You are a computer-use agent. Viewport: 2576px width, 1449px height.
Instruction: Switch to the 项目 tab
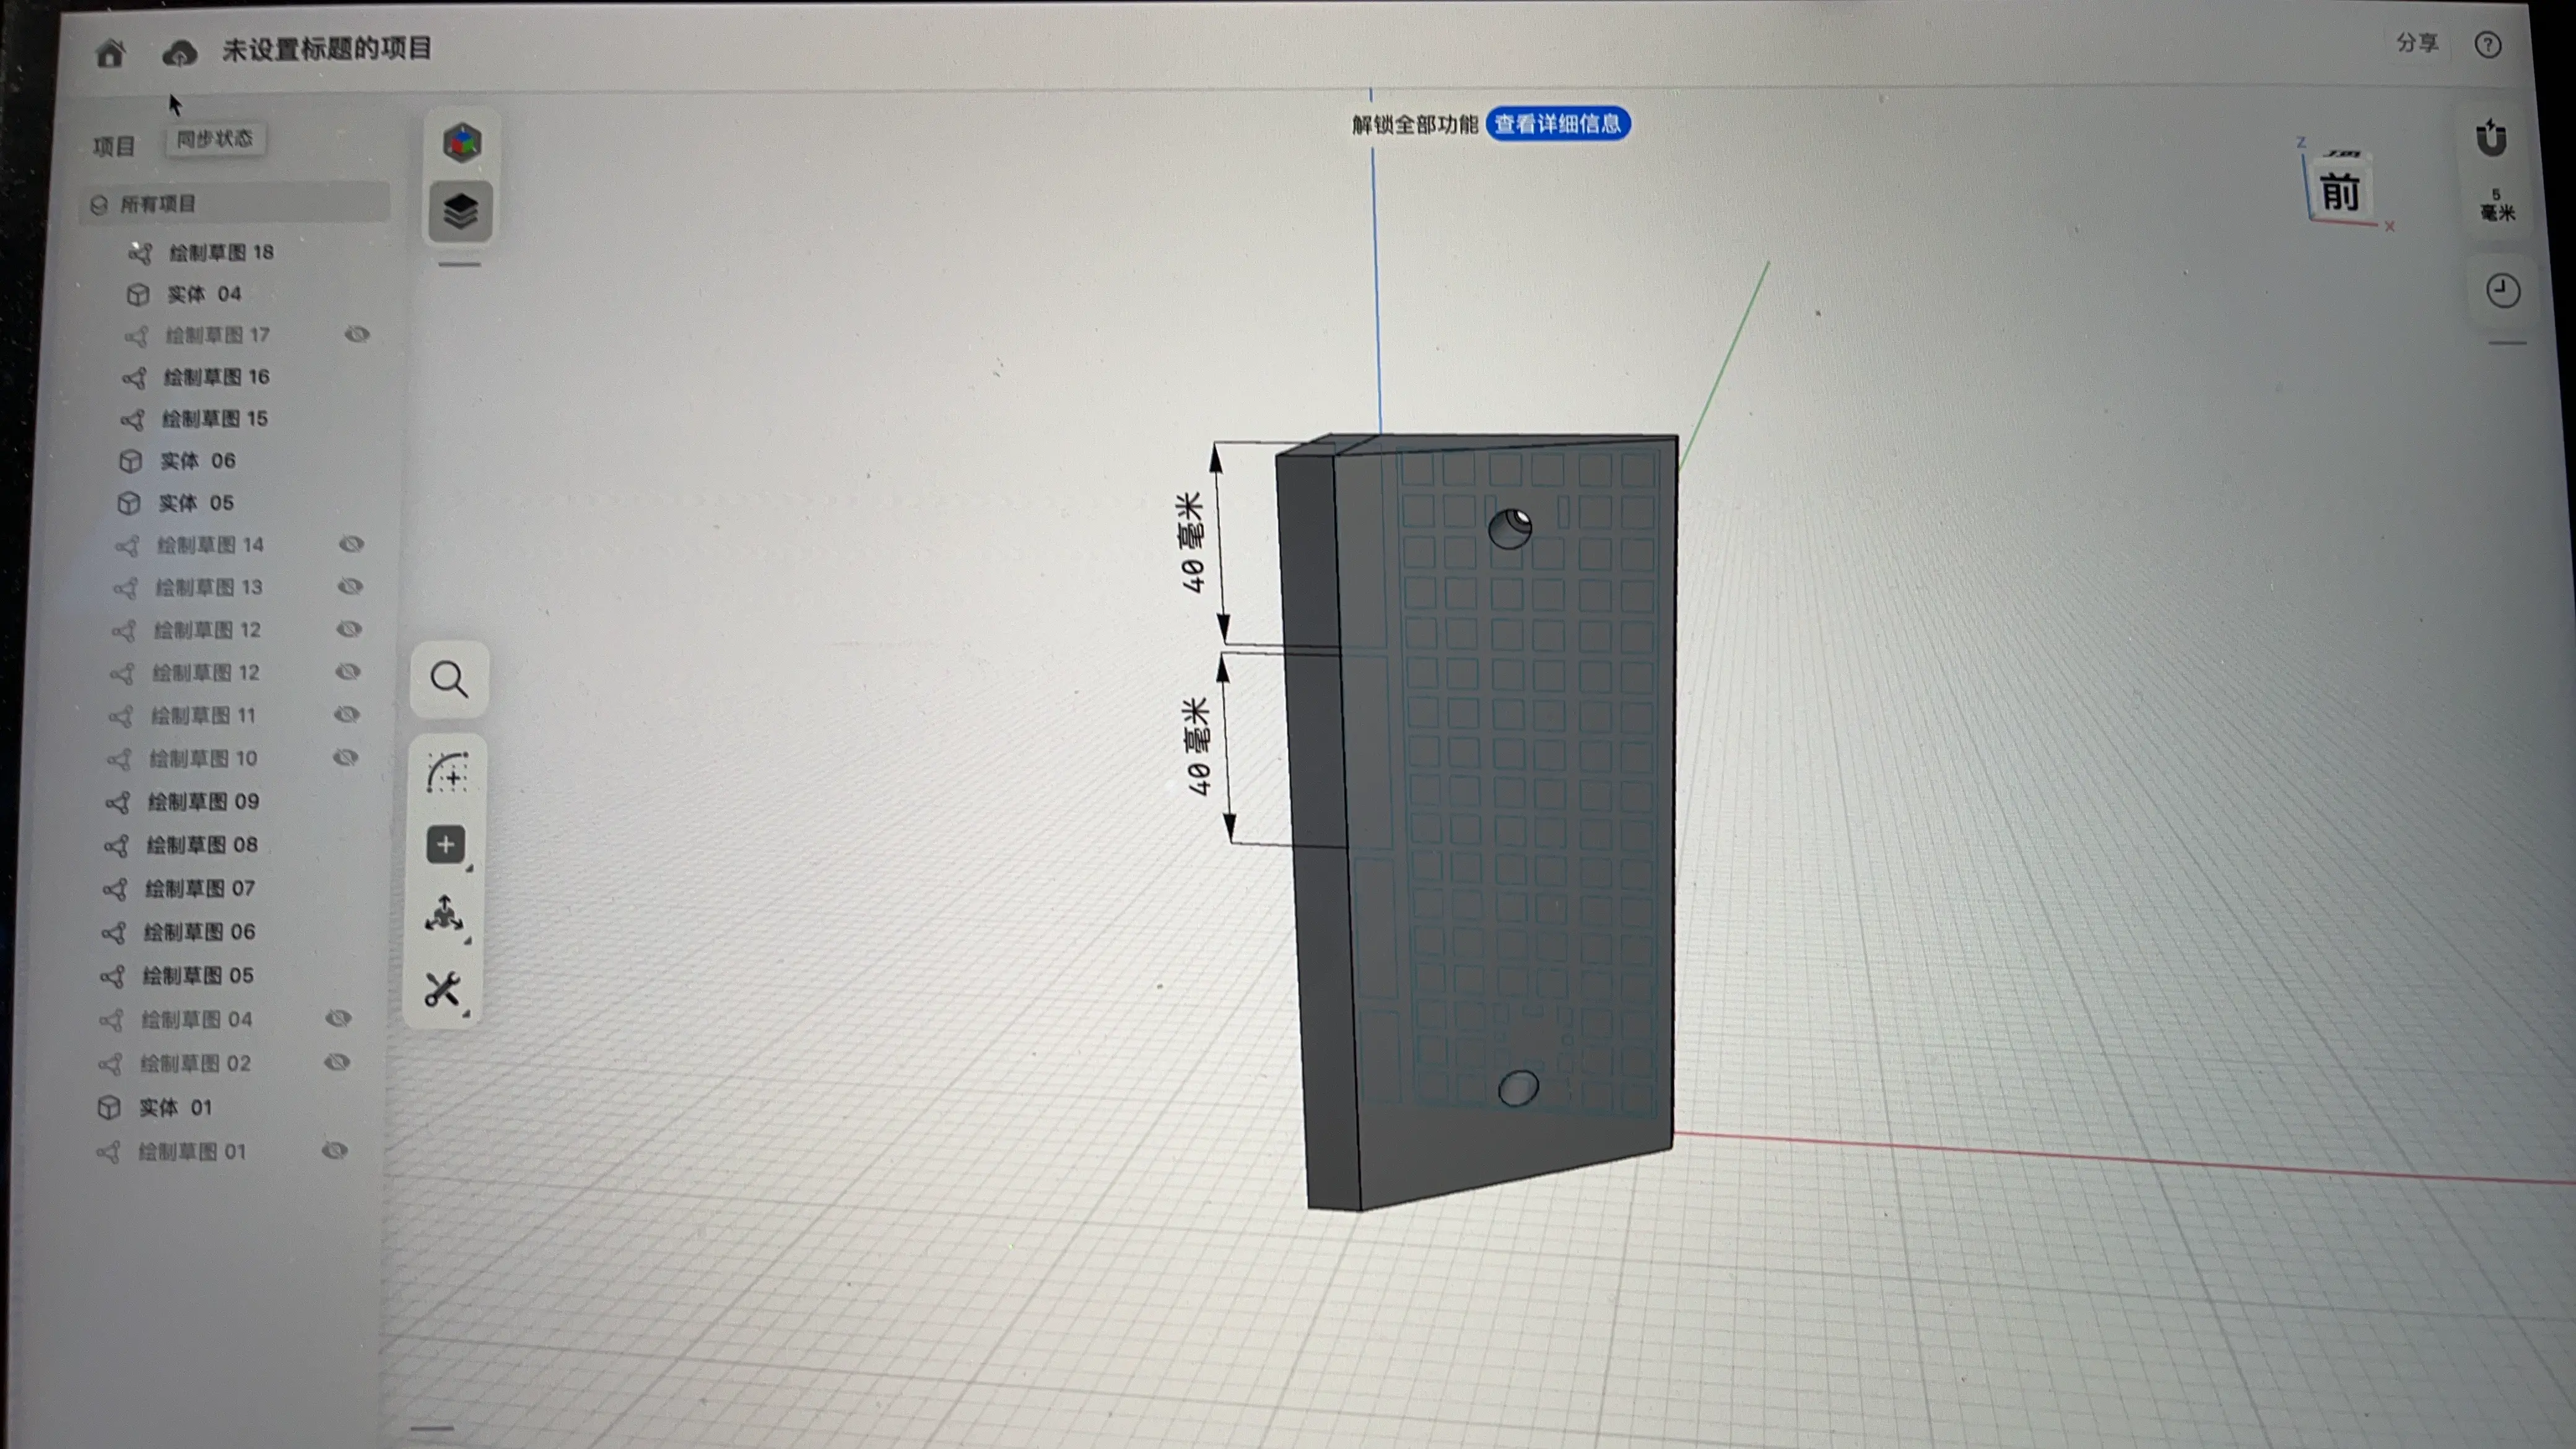pyautogui.click(x=114, y=147)
